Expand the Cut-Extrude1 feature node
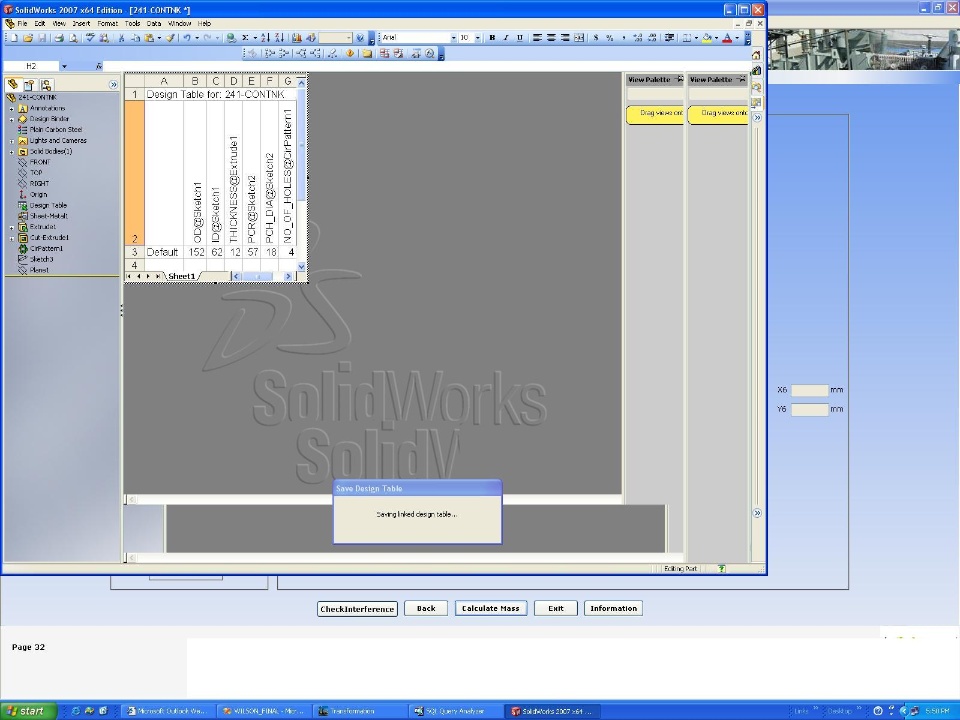The image size is (960, 720). [x=12, y=238]
